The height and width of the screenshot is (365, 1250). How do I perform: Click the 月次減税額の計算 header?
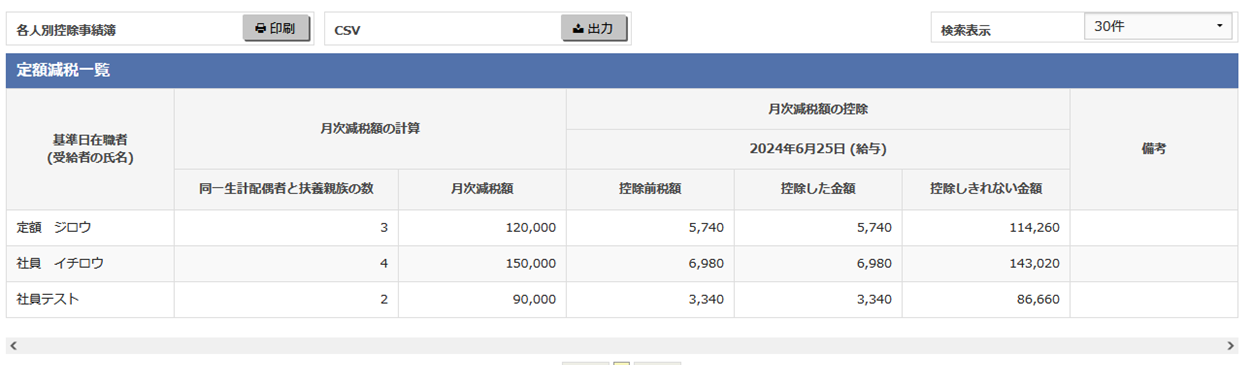(x=370, y=129)
